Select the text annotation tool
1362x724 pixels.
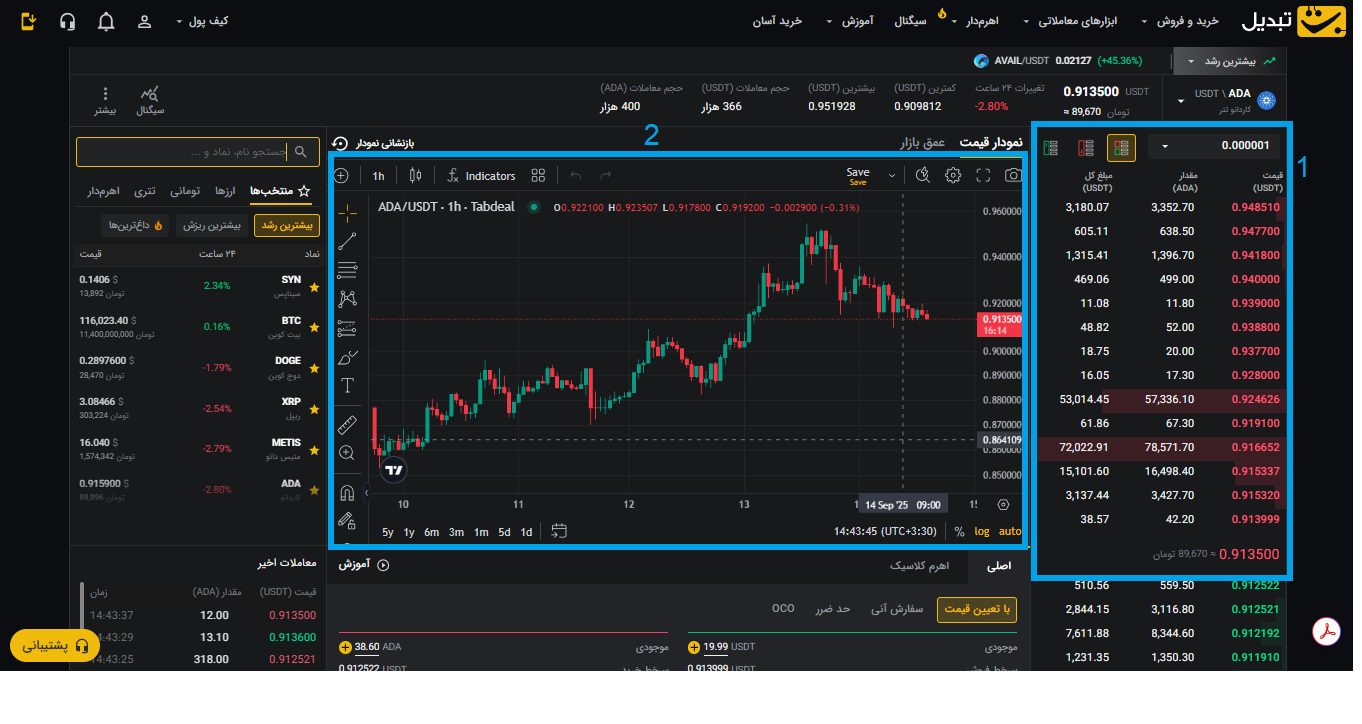click(347, 386)
